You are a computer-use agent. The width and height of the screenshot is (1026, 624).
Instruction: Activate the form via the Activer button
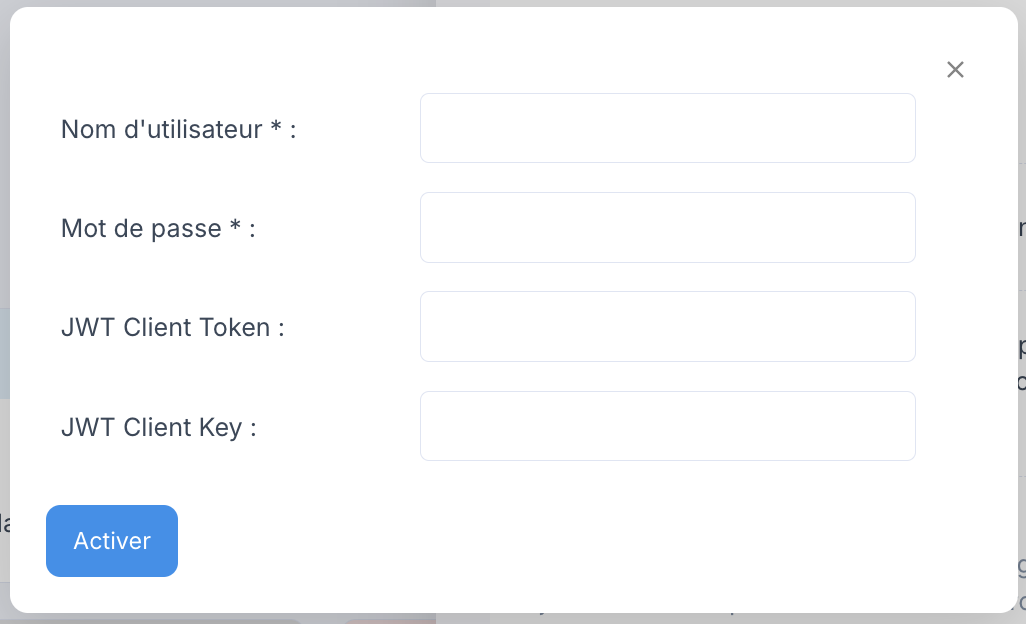[x=111, y=540]
